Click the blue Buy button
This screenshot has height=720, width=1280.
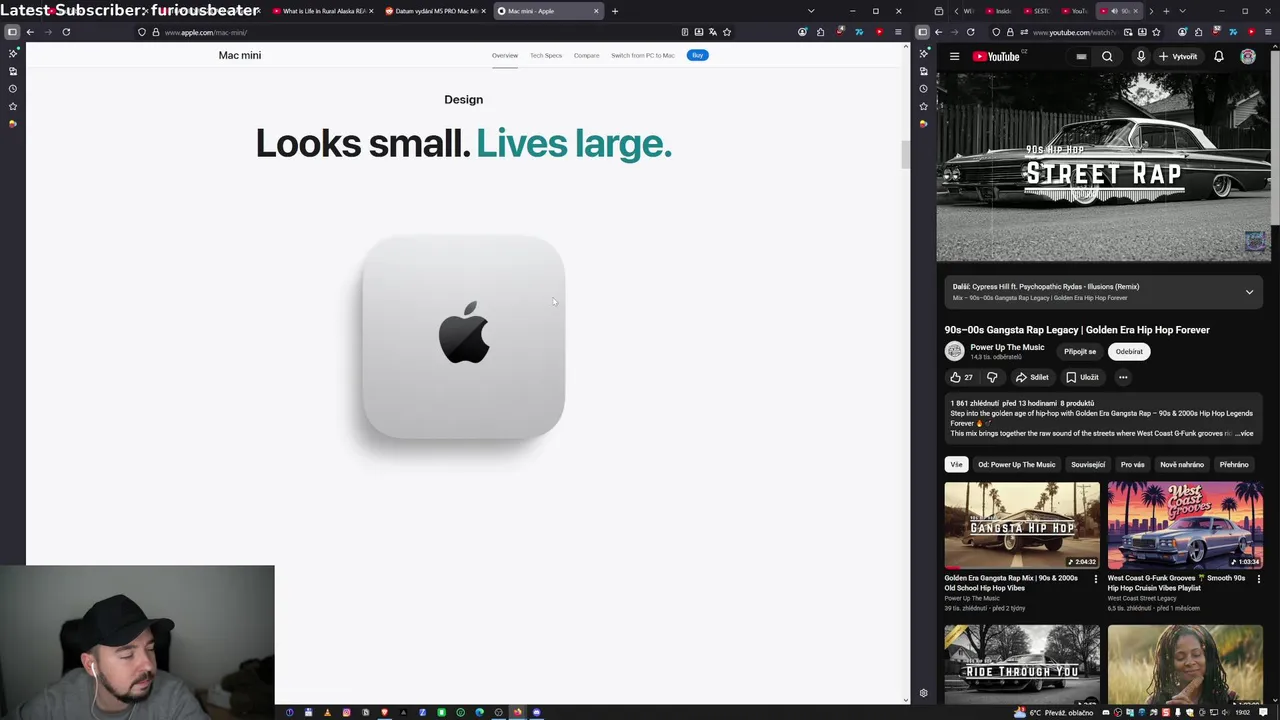pos(698,55)
